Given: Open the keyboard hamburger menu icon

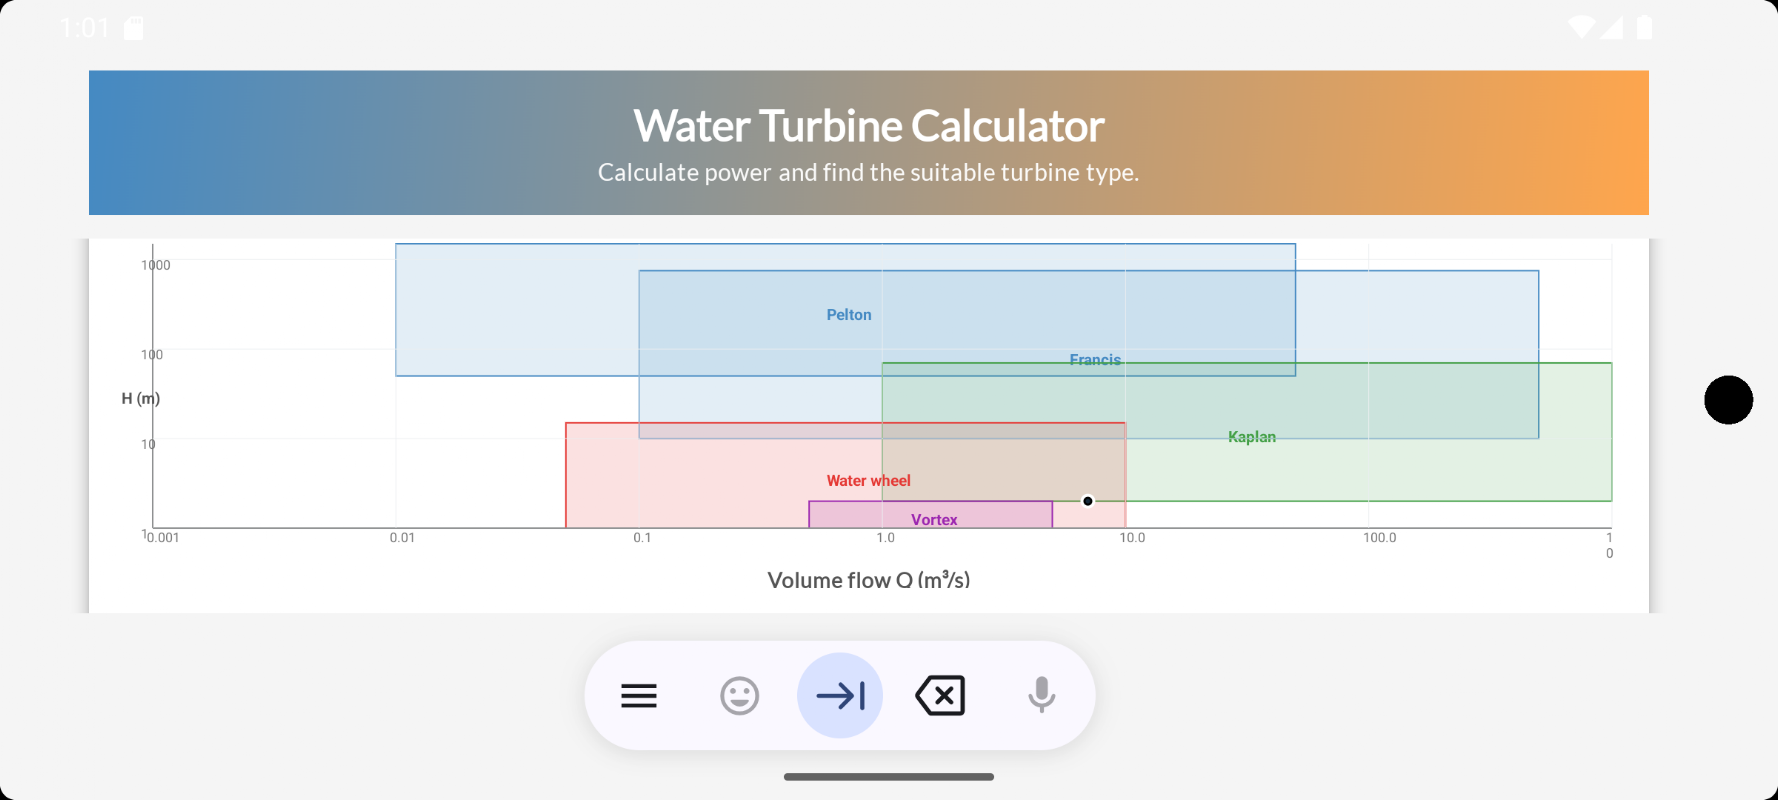Looking at the screenshot, I should coord(639,696).
